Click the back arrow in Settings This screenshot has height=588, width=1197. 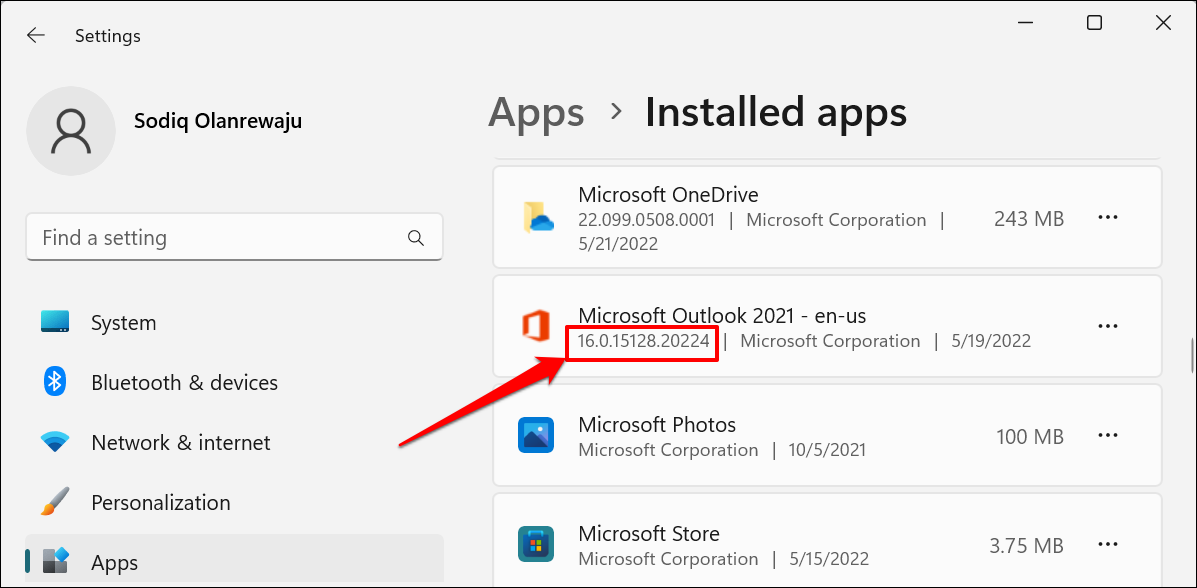click(x=36, y=35)
